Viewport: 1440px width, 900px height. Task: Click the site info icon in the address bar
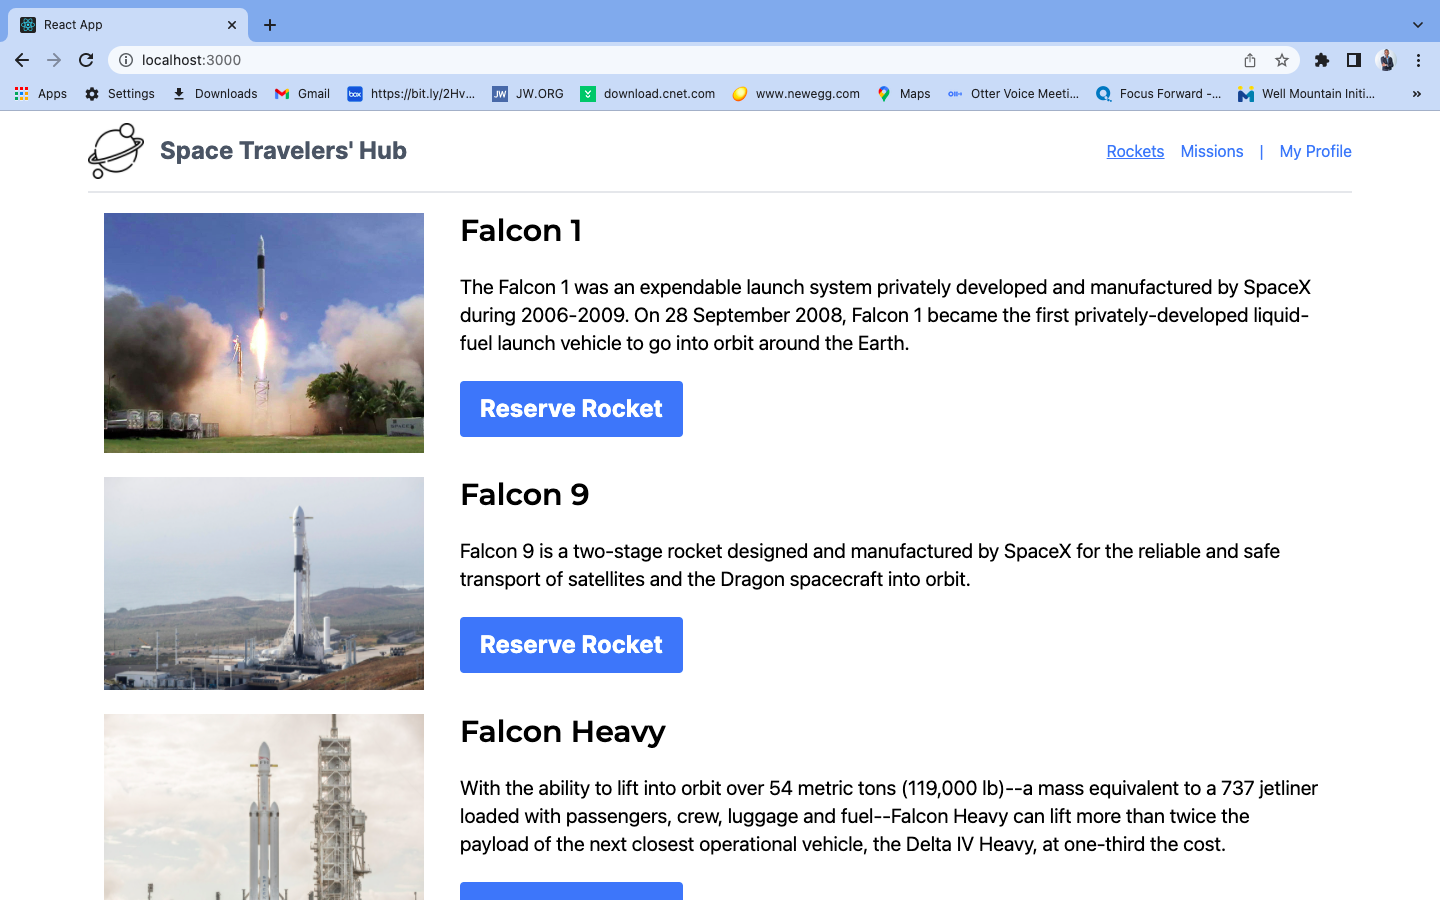coord(126,60)
